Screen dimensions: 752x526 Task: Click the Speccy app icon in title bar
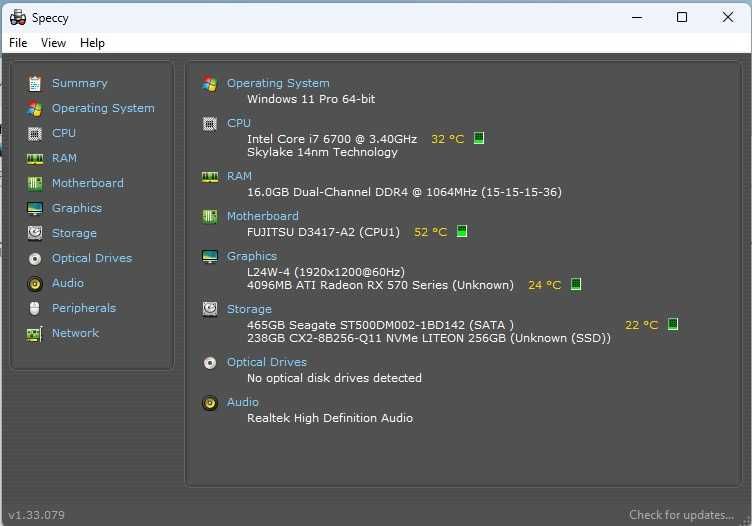pyautogui.click(x=18, y=17)
